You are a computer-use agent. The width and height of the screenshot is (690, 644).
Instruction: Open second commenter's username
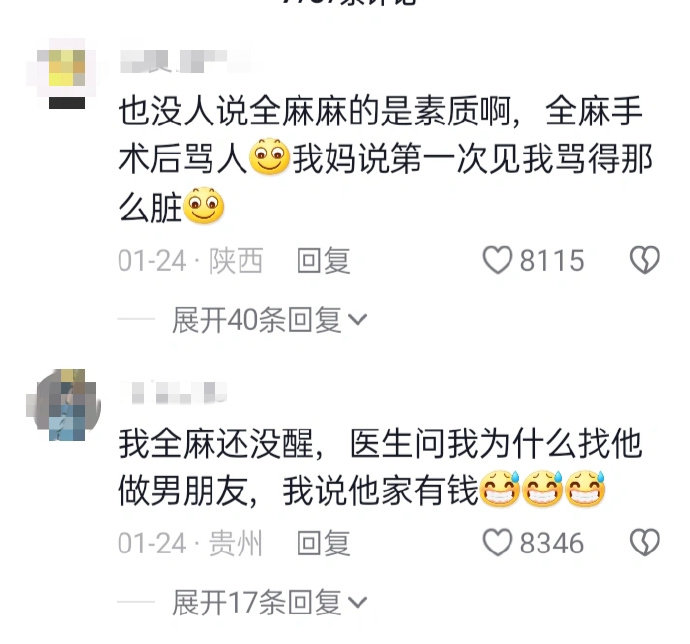tap(178, 393)
